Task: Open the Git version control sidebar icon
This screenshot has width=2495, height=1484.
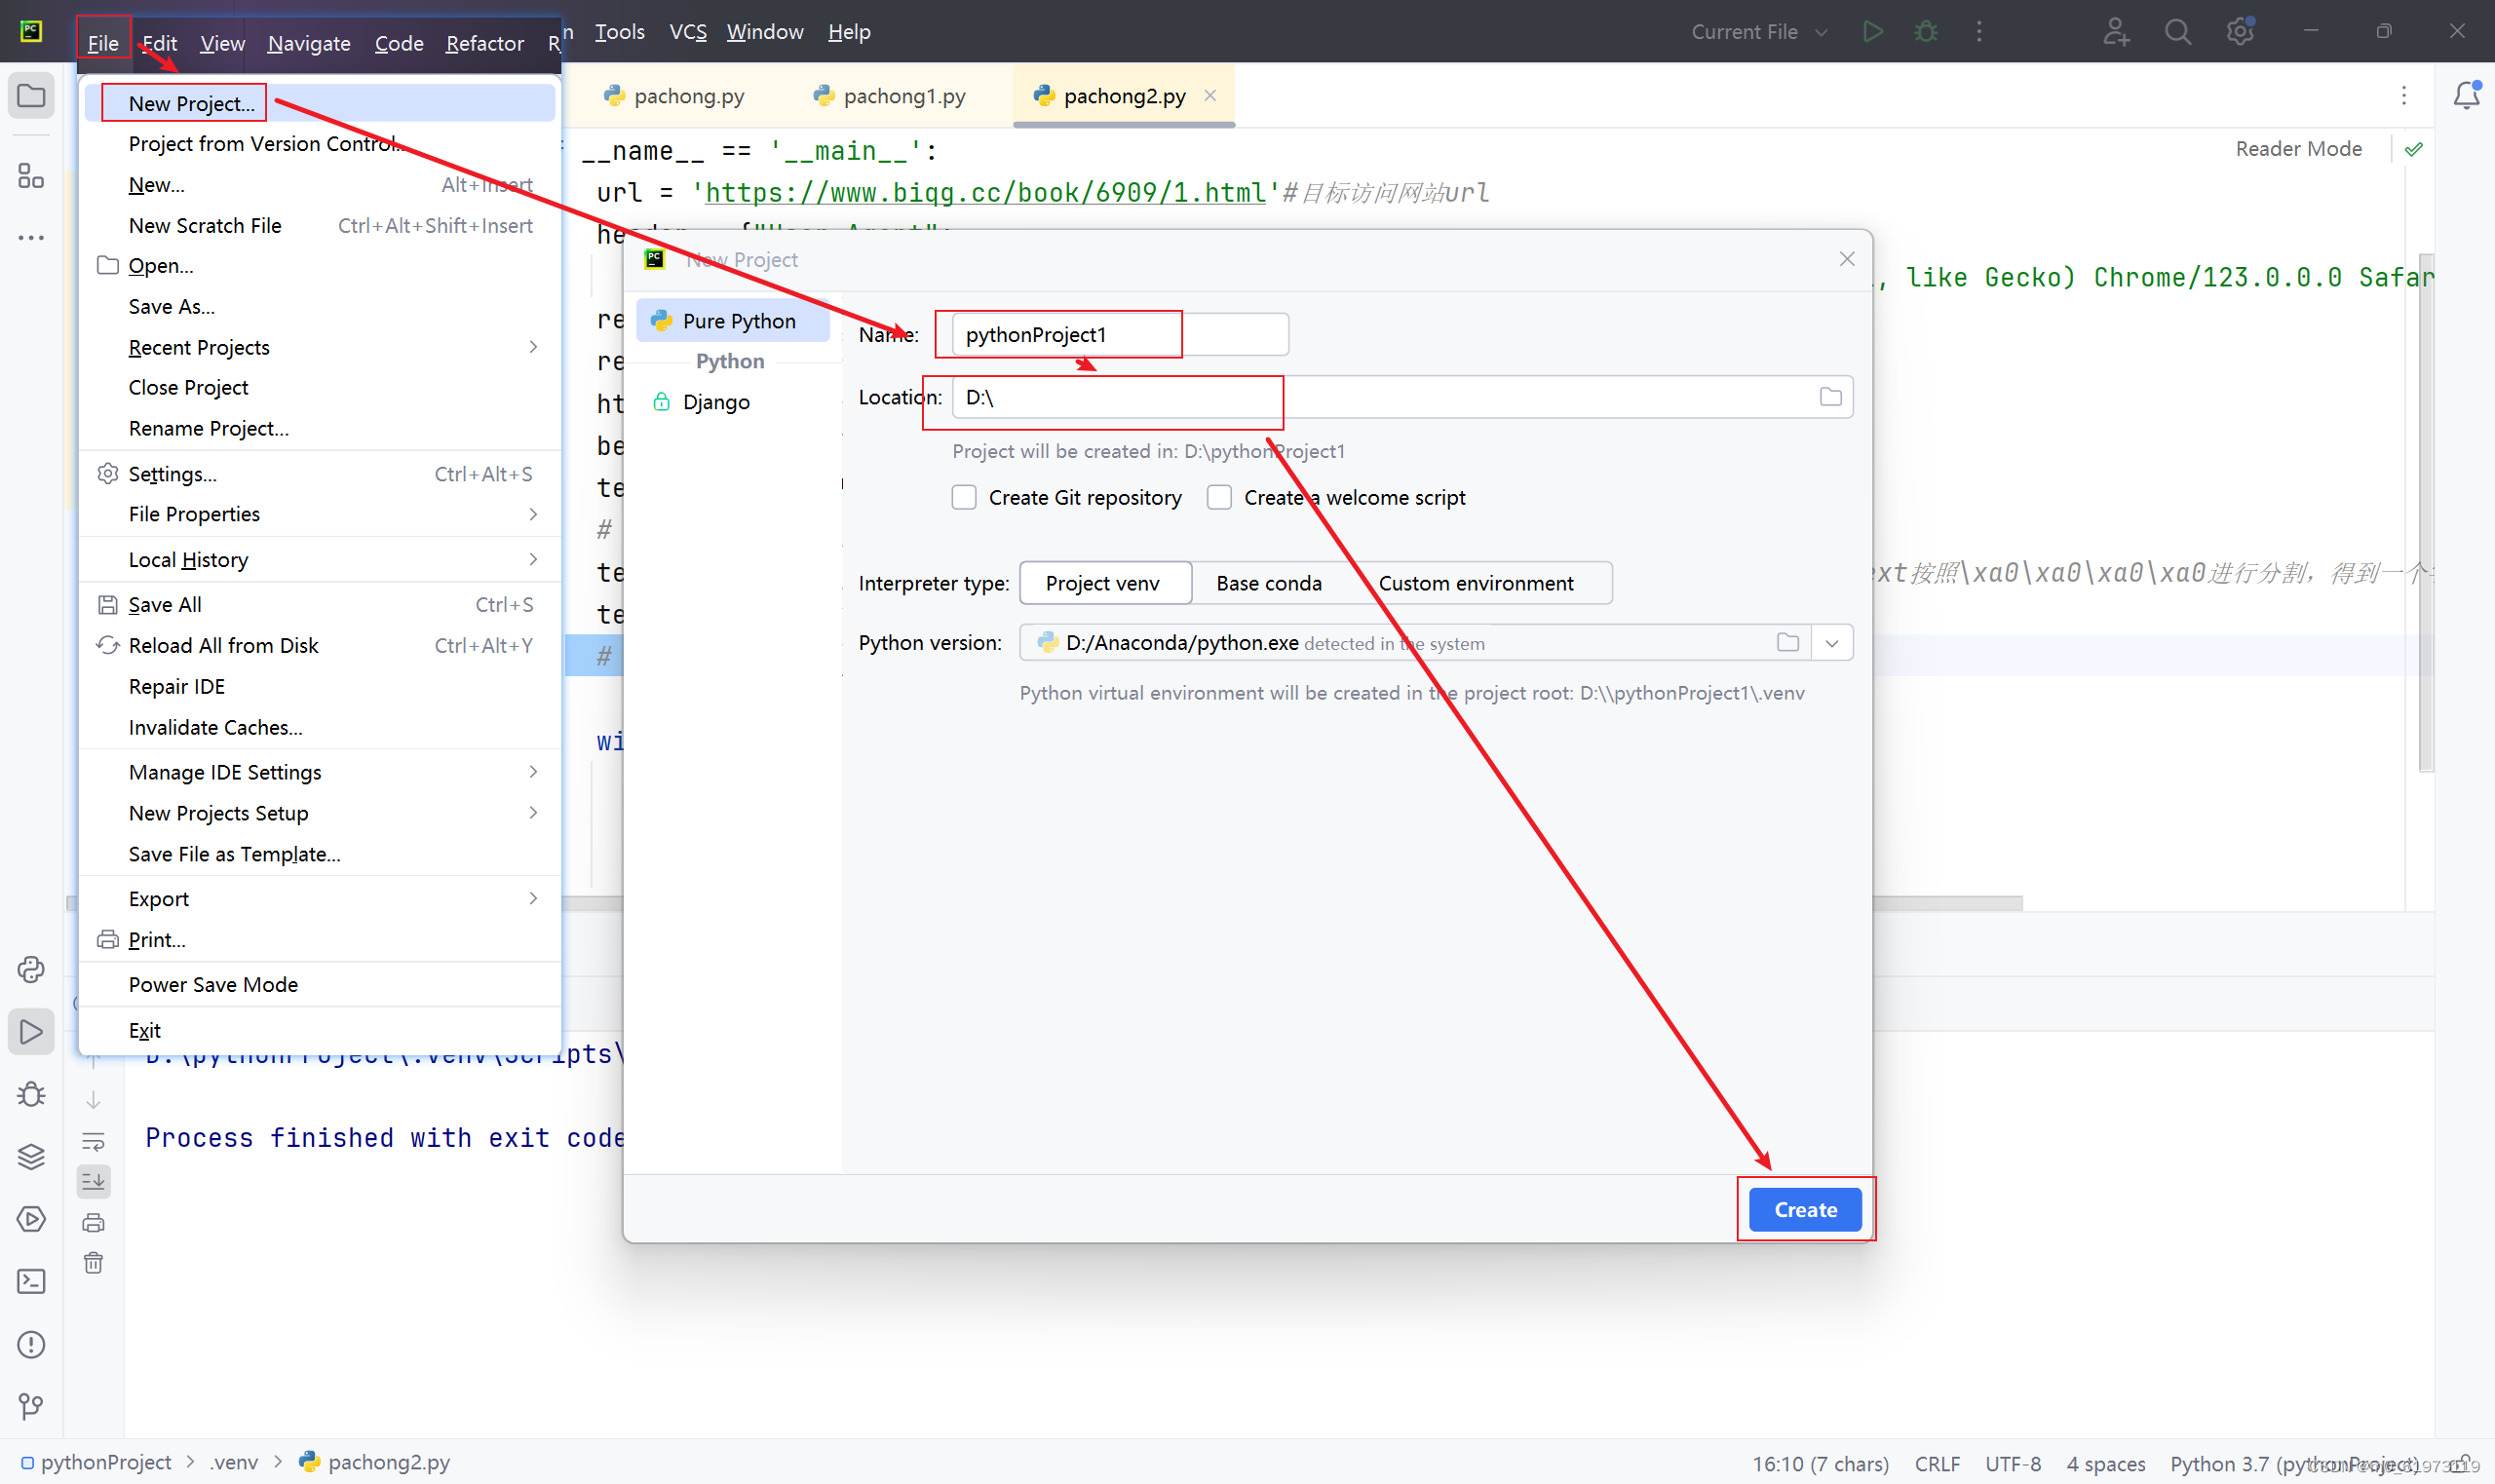Action: tap(31, 1407)
